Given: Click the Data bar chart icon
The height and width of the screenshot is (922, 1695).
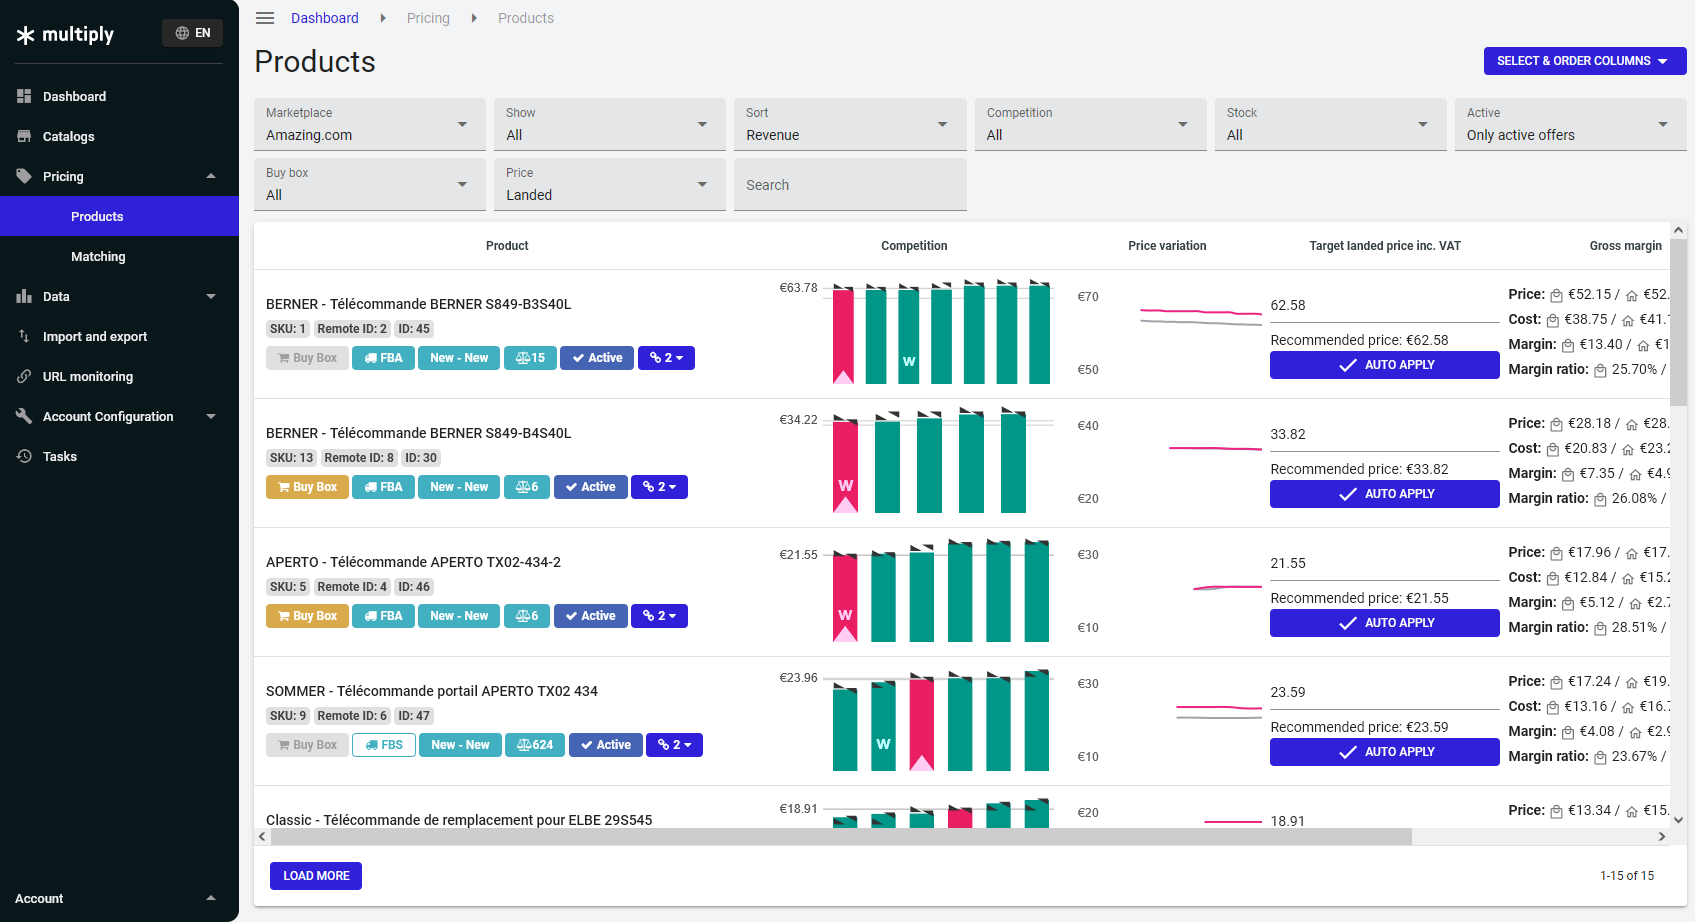Looking at the screenshot, I should [24, 296].
